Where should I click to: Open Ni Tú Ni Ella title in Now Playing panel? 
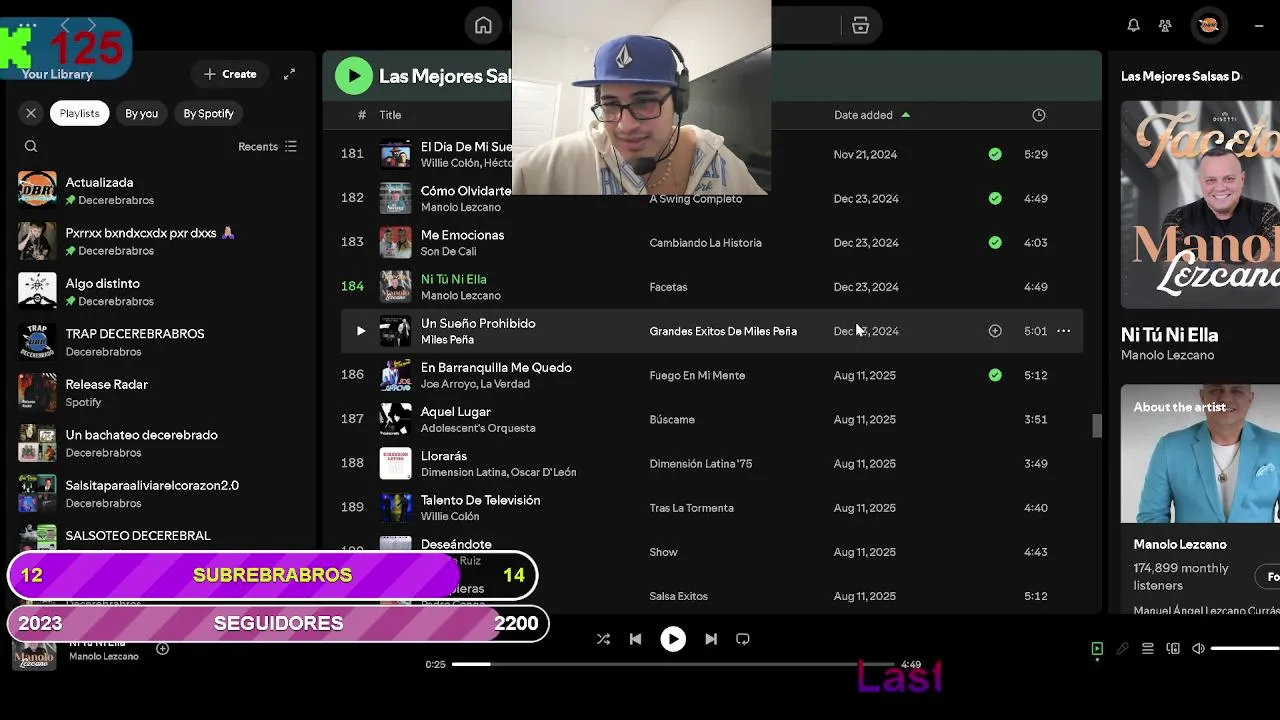point(1169,335)
